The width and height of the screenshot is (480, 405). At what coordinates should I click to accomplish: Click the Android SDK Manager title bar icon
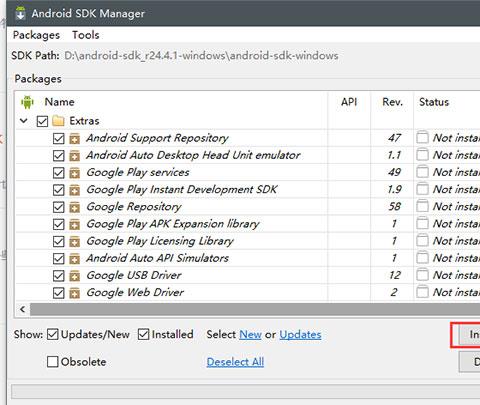coord(21,13)
